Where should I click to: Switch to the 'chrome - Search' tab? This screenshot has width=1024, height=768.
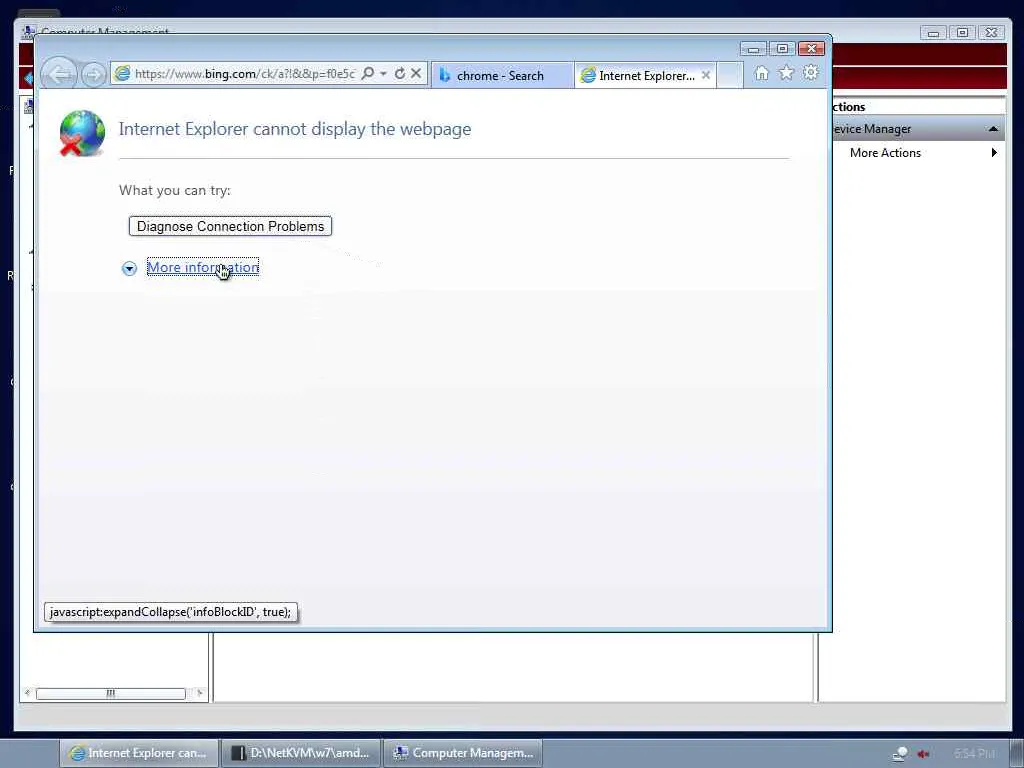click(502, 75)
